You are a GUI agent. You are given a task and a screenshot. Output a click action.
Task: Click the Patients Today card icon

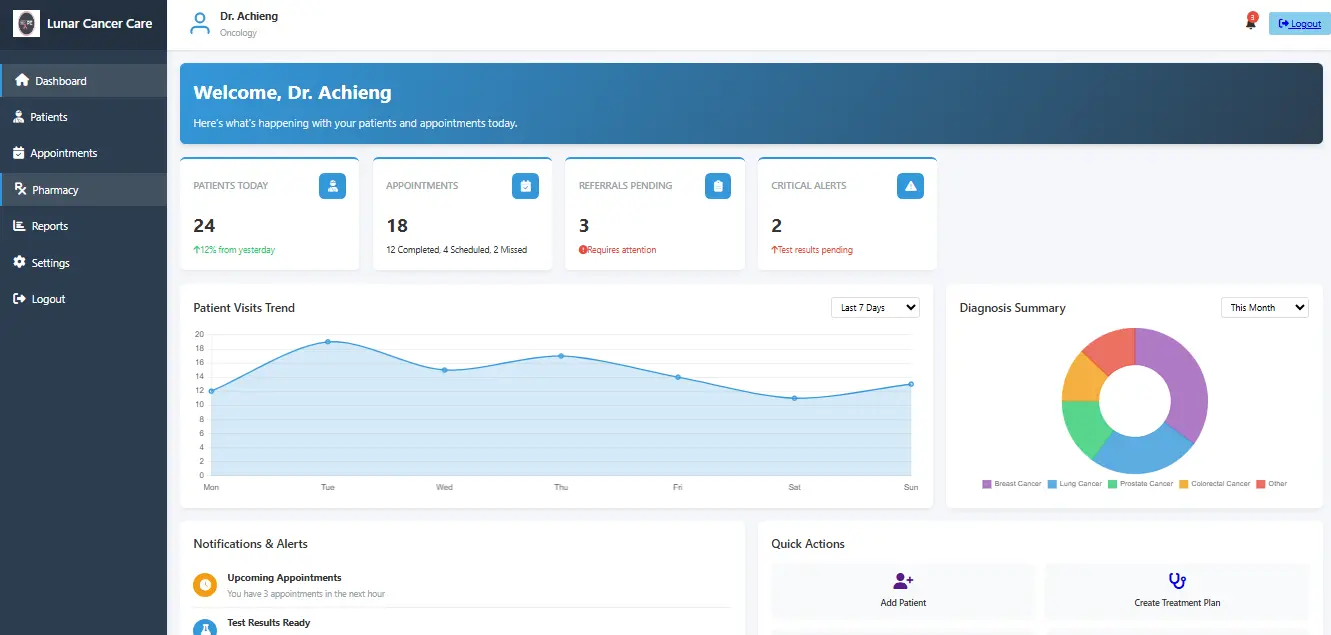point(332,186)
